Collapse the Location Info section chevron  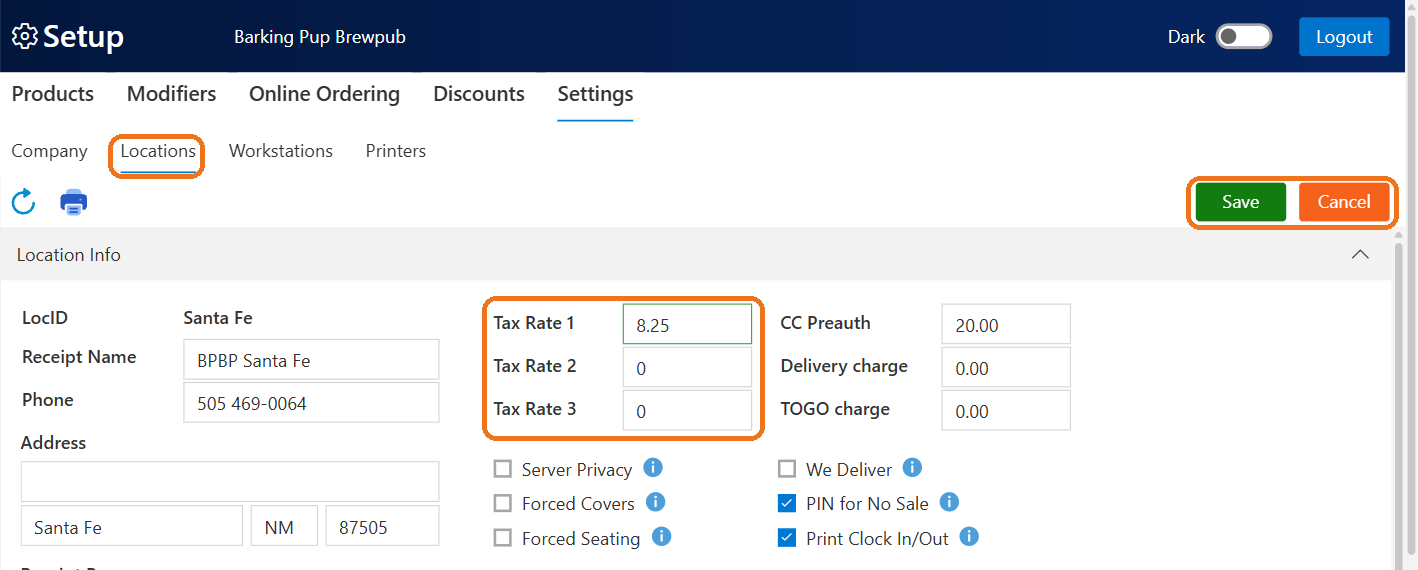pos(1360,254)
